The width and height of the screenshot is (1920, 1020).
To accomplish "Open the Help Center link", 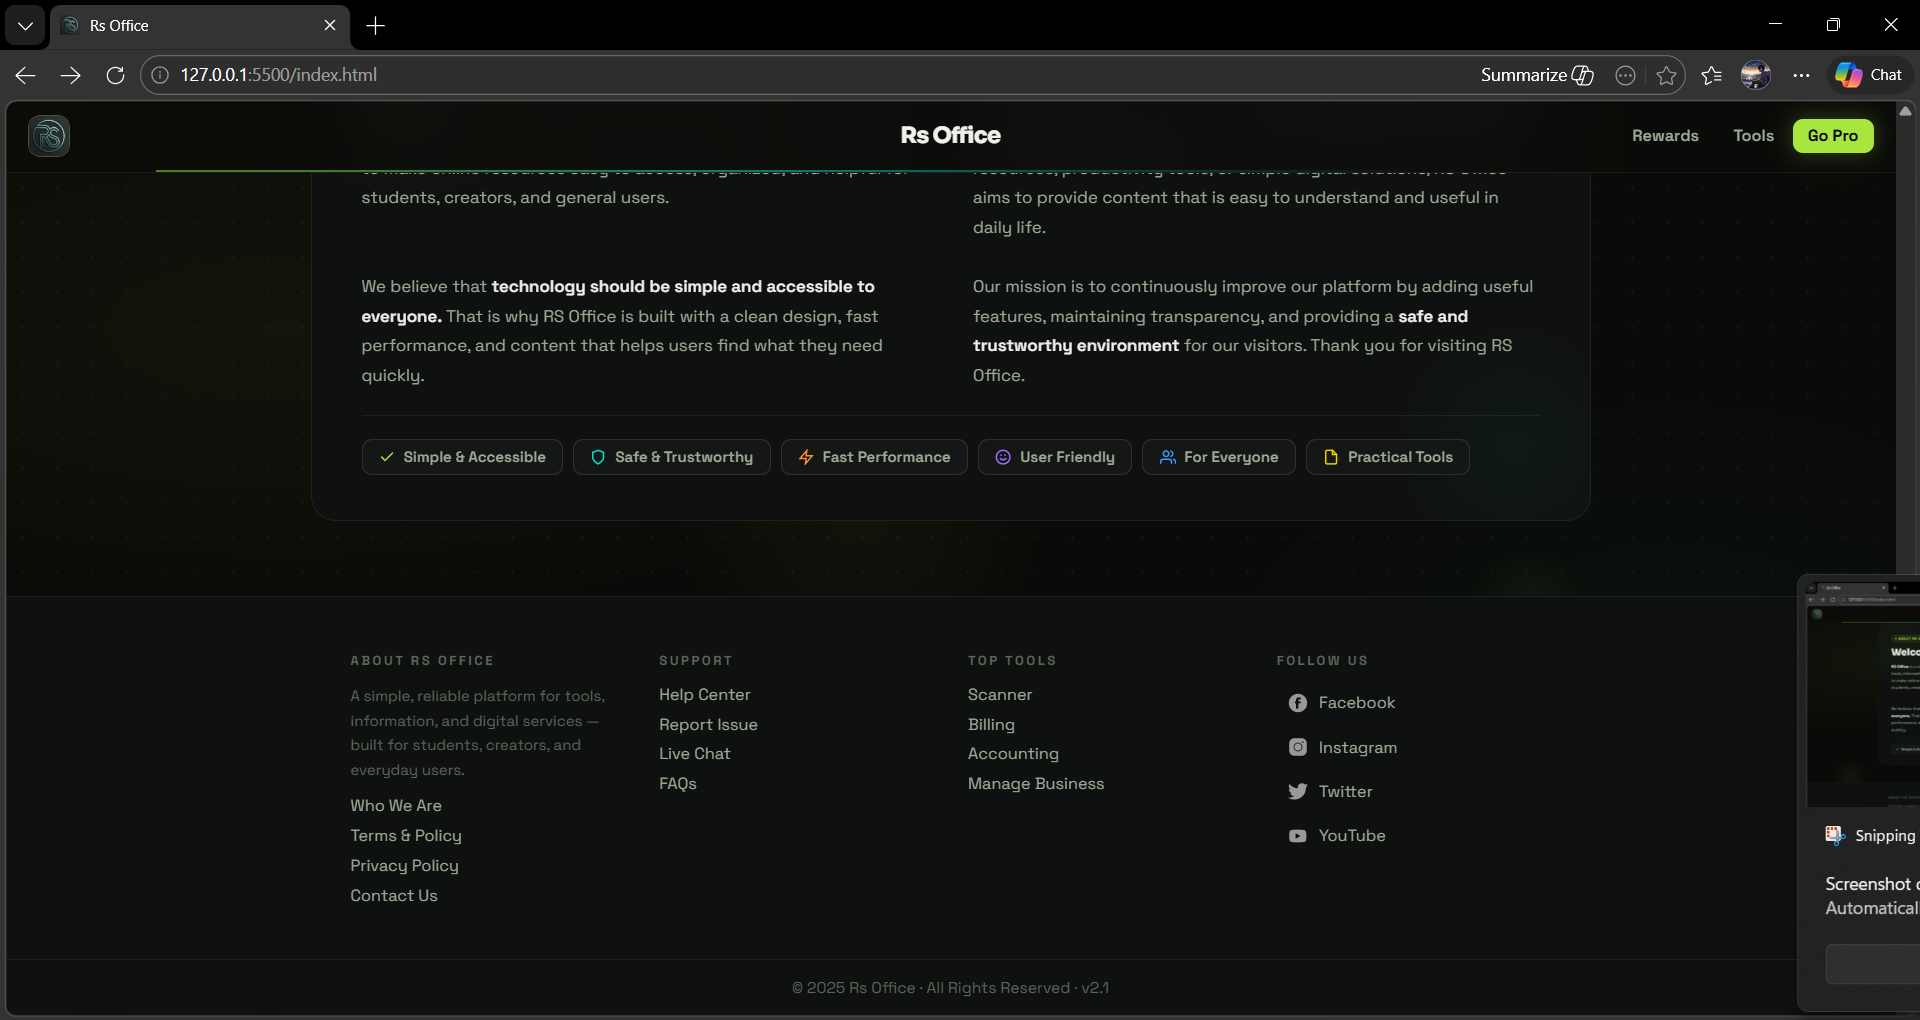I will tap(704, 695).
